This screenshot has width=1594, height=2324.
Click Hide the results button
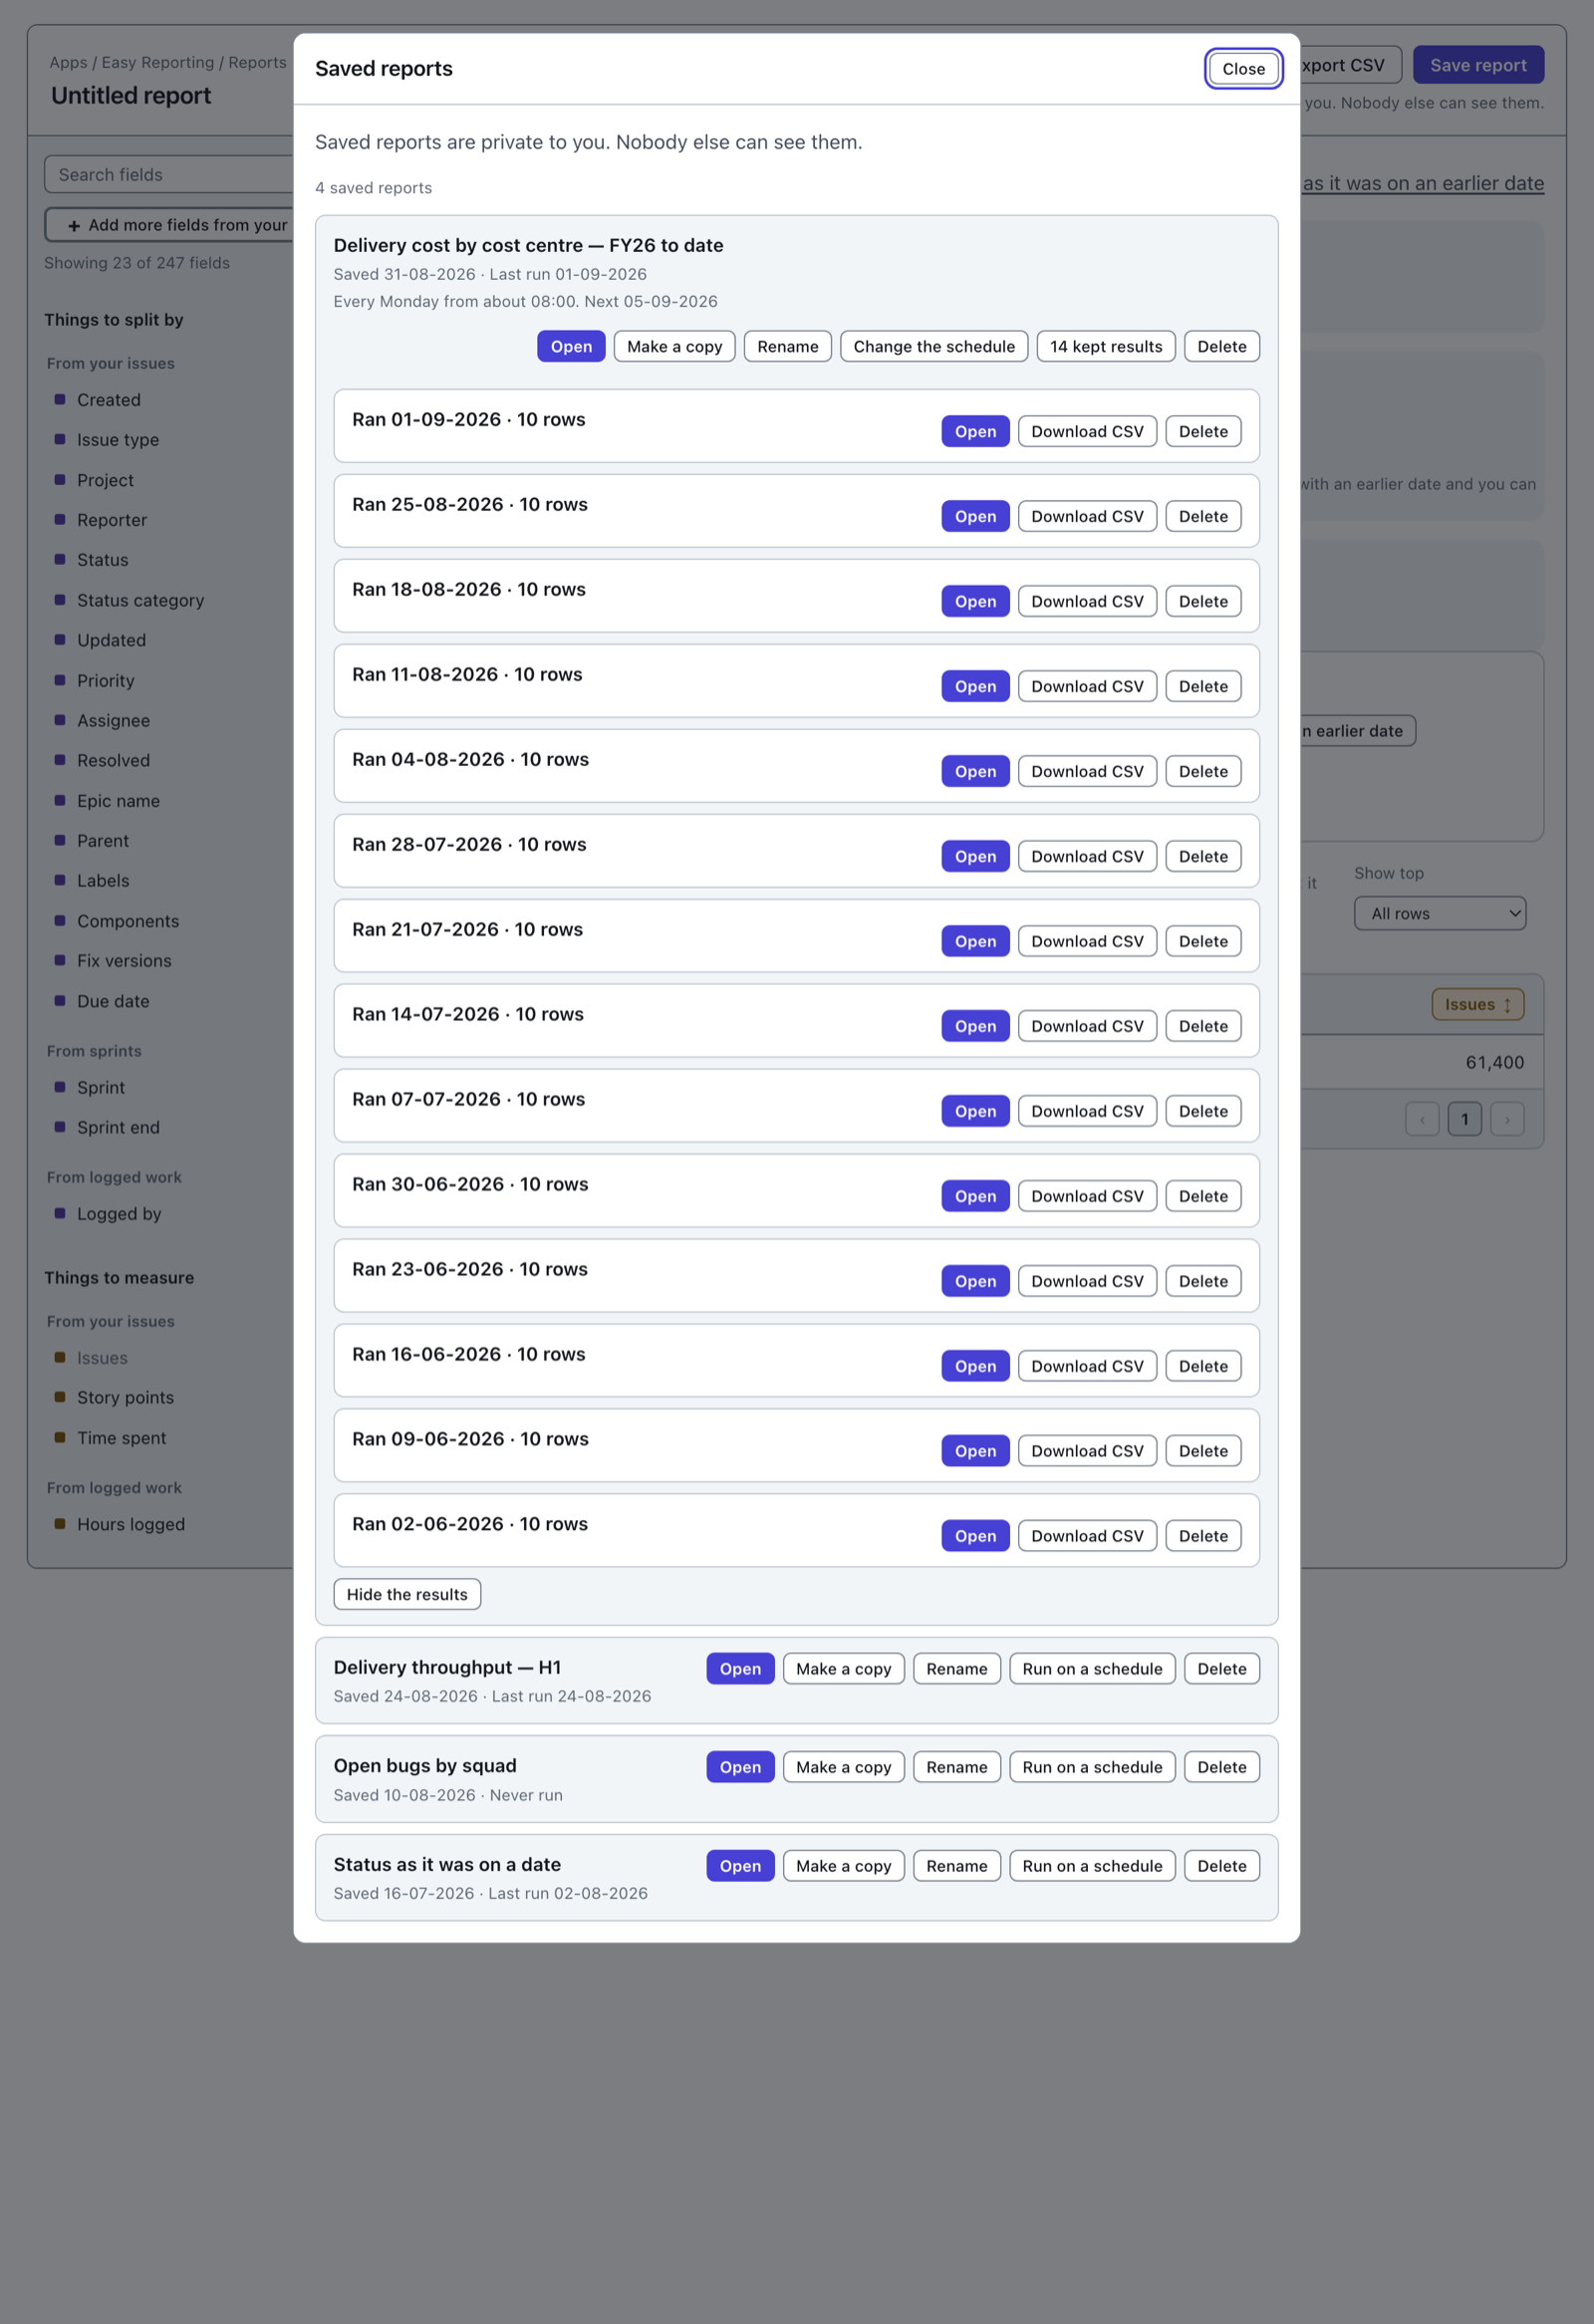pos(406,1594)
